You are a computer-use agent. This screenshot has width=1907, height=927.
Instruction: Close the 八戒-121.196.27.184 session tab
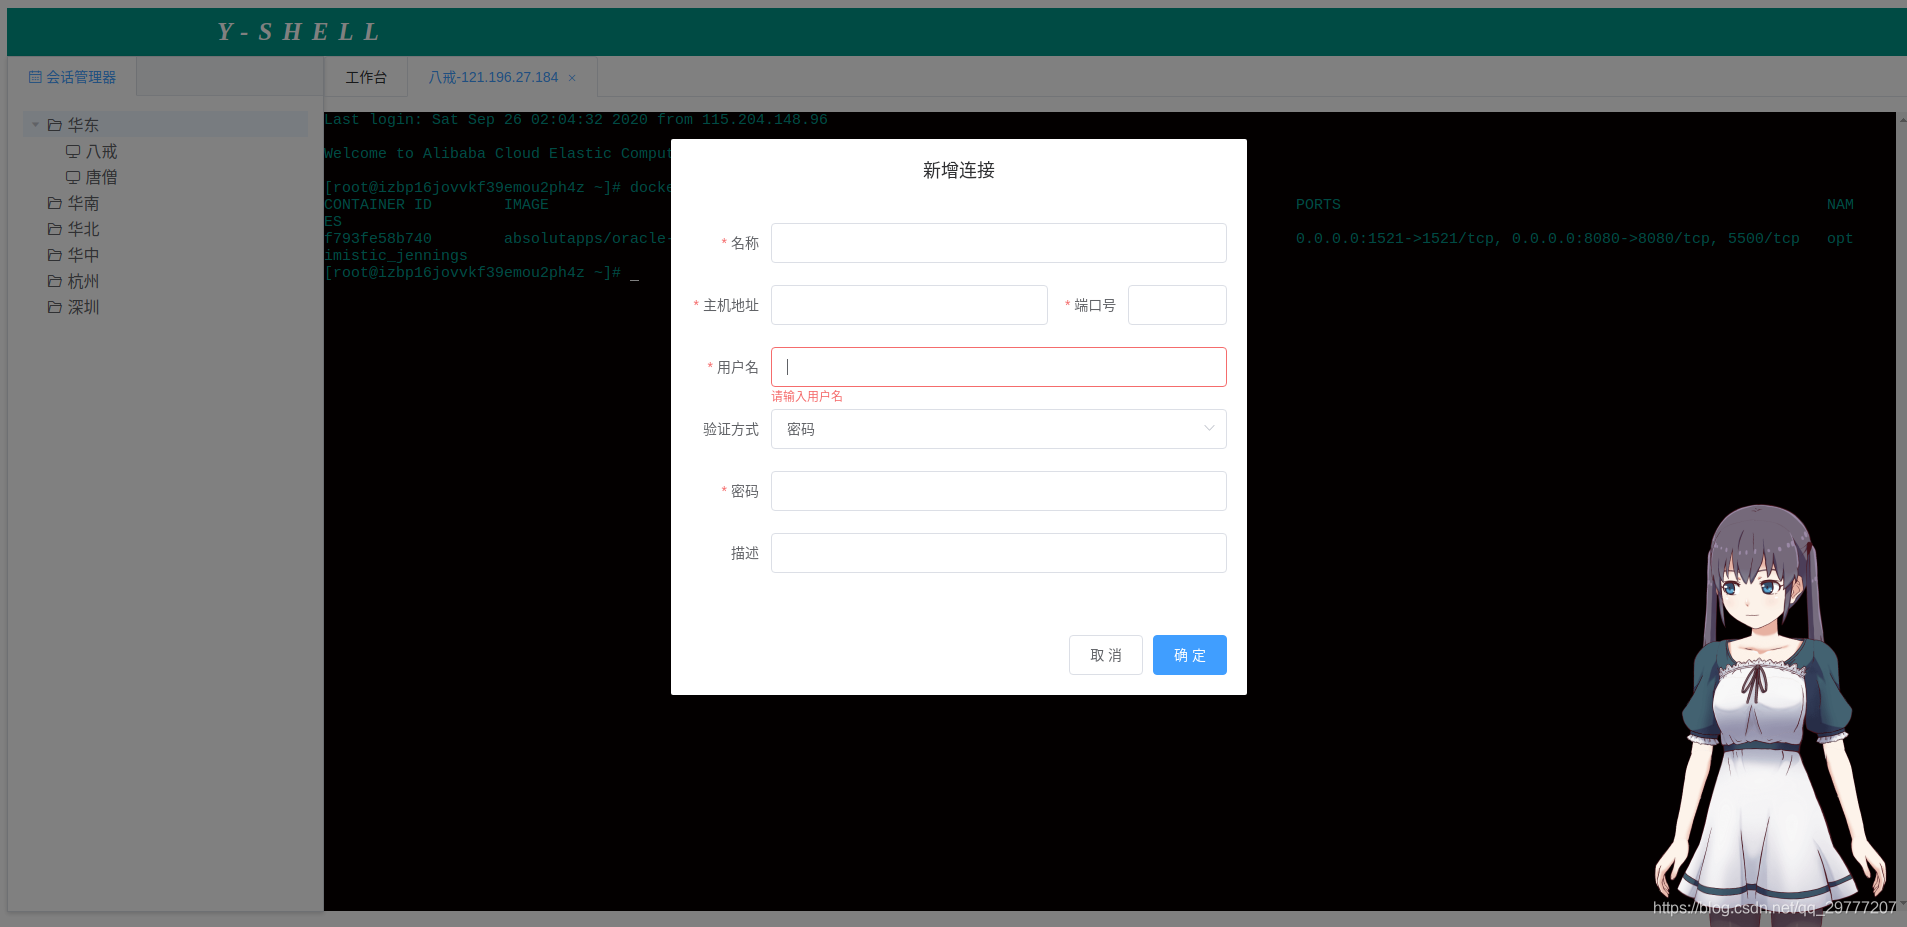tap(572, 77)
